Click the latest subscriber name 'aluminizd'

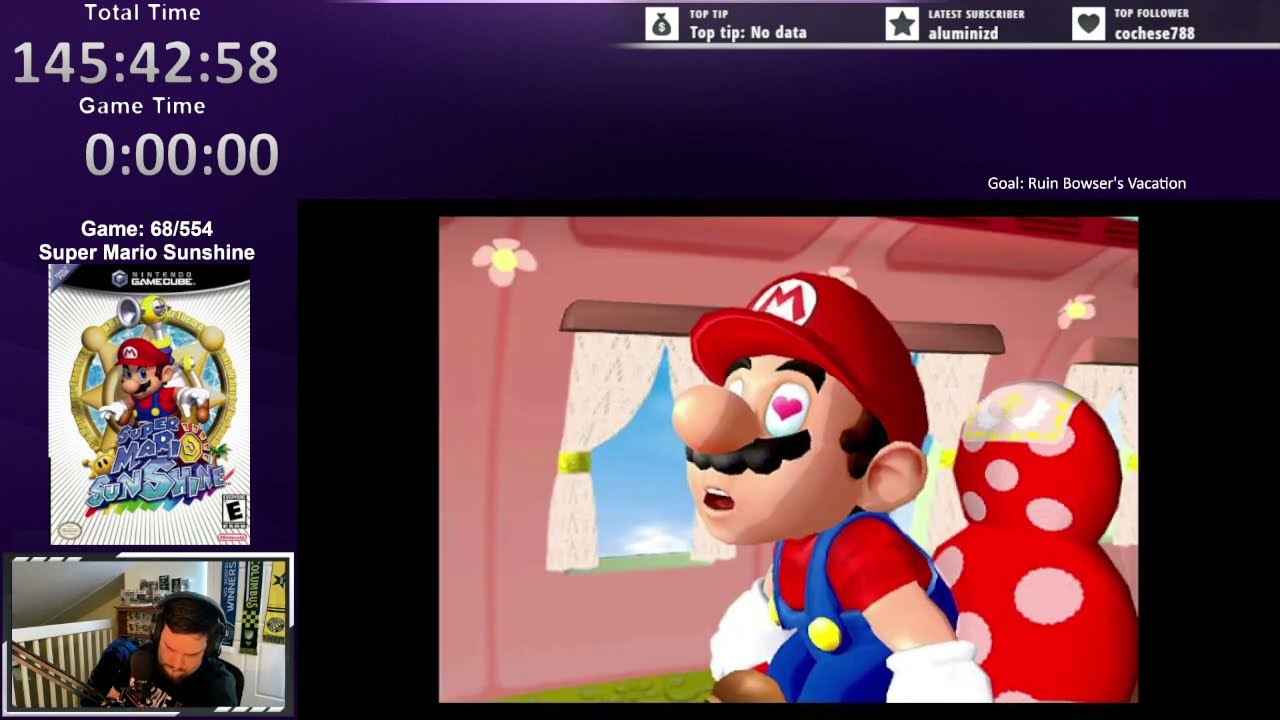point(963,33)
